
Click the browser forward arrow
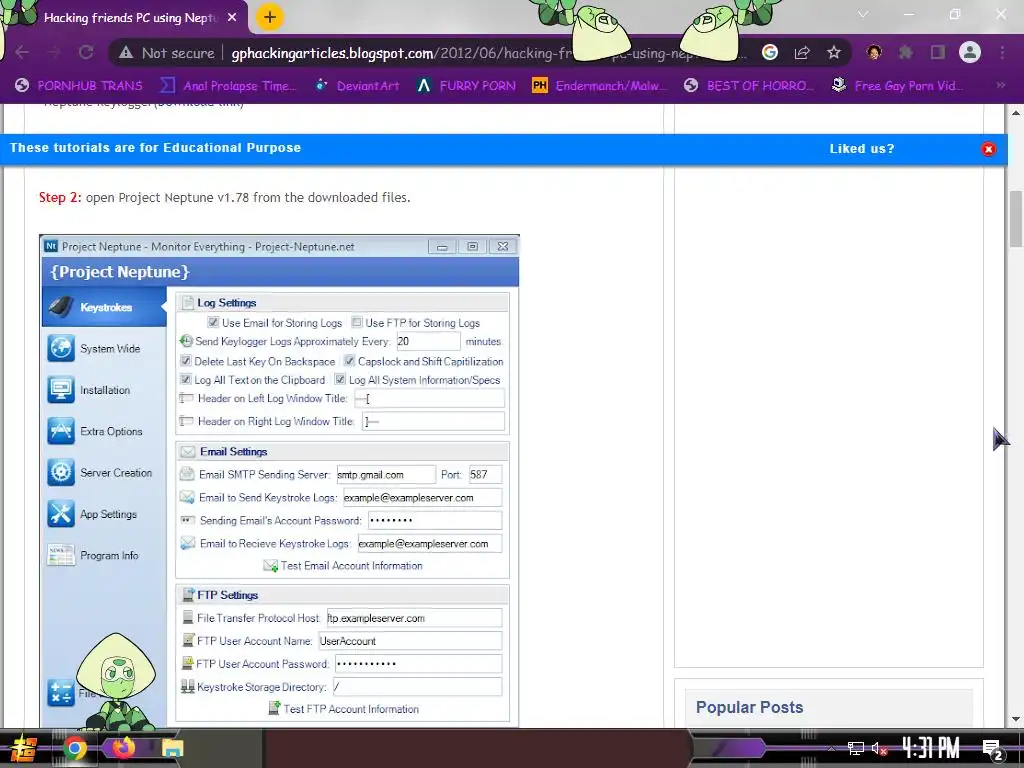[x=54, y=52]
